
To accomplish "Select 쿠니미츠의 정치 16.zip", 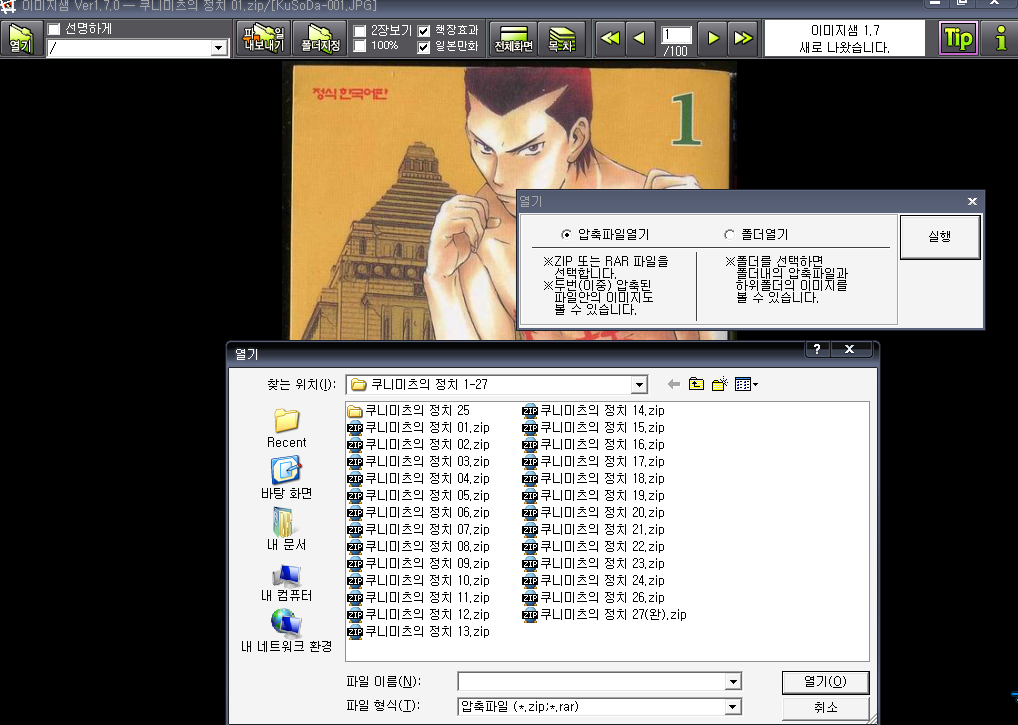I will coord(593,445).
